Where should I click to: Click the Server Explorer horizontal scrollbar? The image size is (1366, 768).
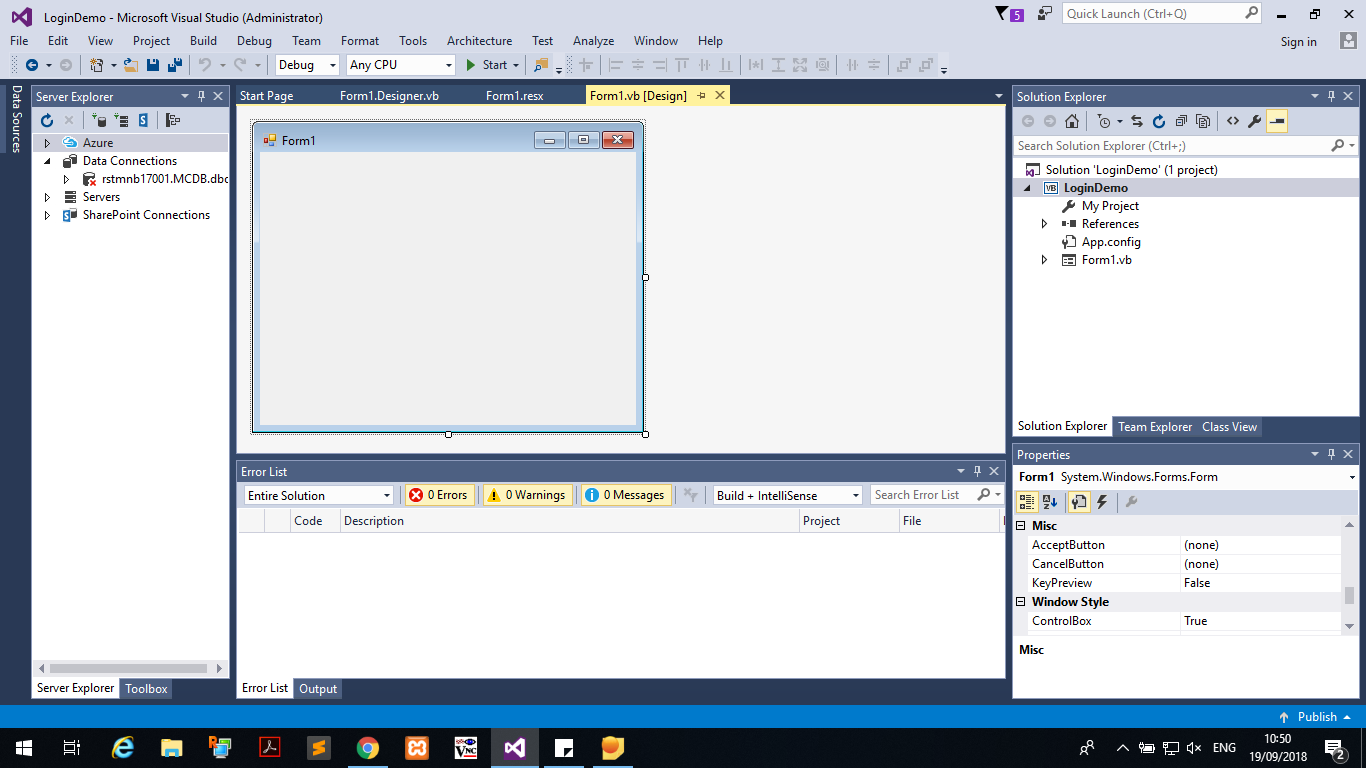(130, 668)
